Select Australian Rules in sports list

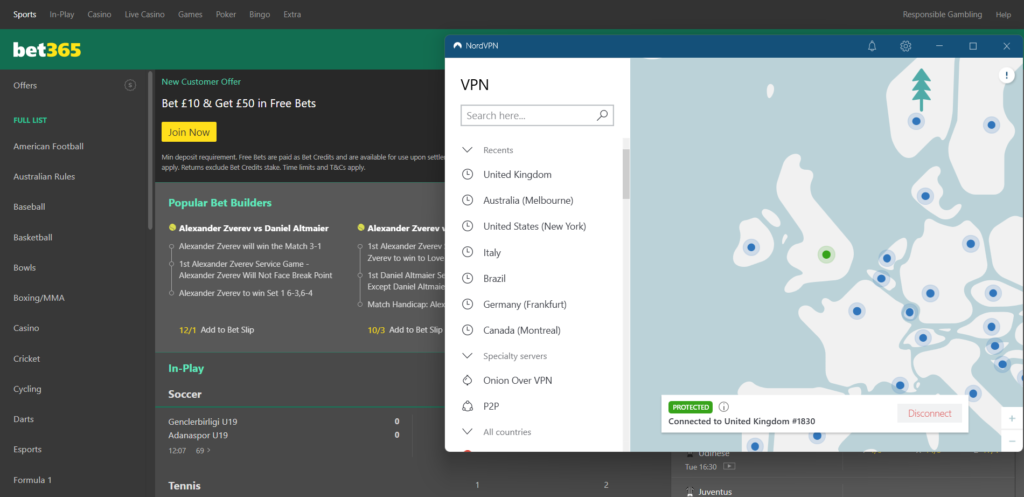tap(44, 176)
